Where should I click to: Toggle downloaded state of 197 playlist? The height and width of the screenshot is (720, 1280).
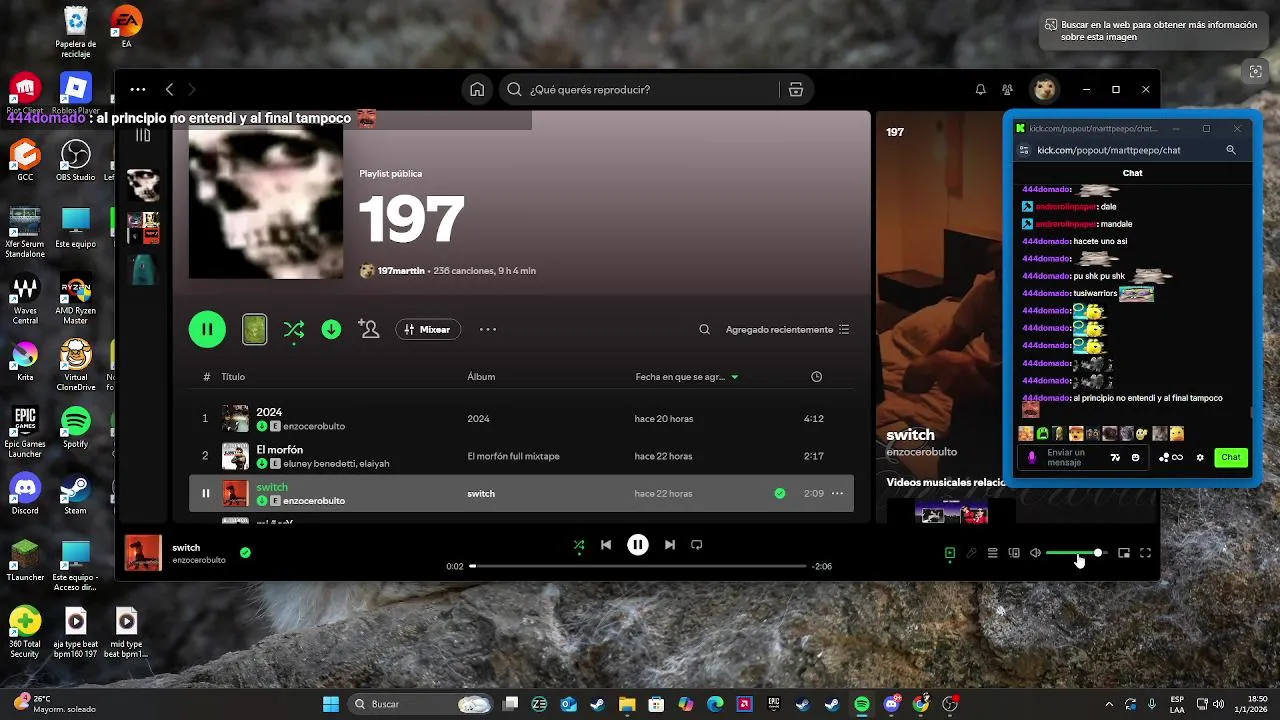[x=331, y=329]
